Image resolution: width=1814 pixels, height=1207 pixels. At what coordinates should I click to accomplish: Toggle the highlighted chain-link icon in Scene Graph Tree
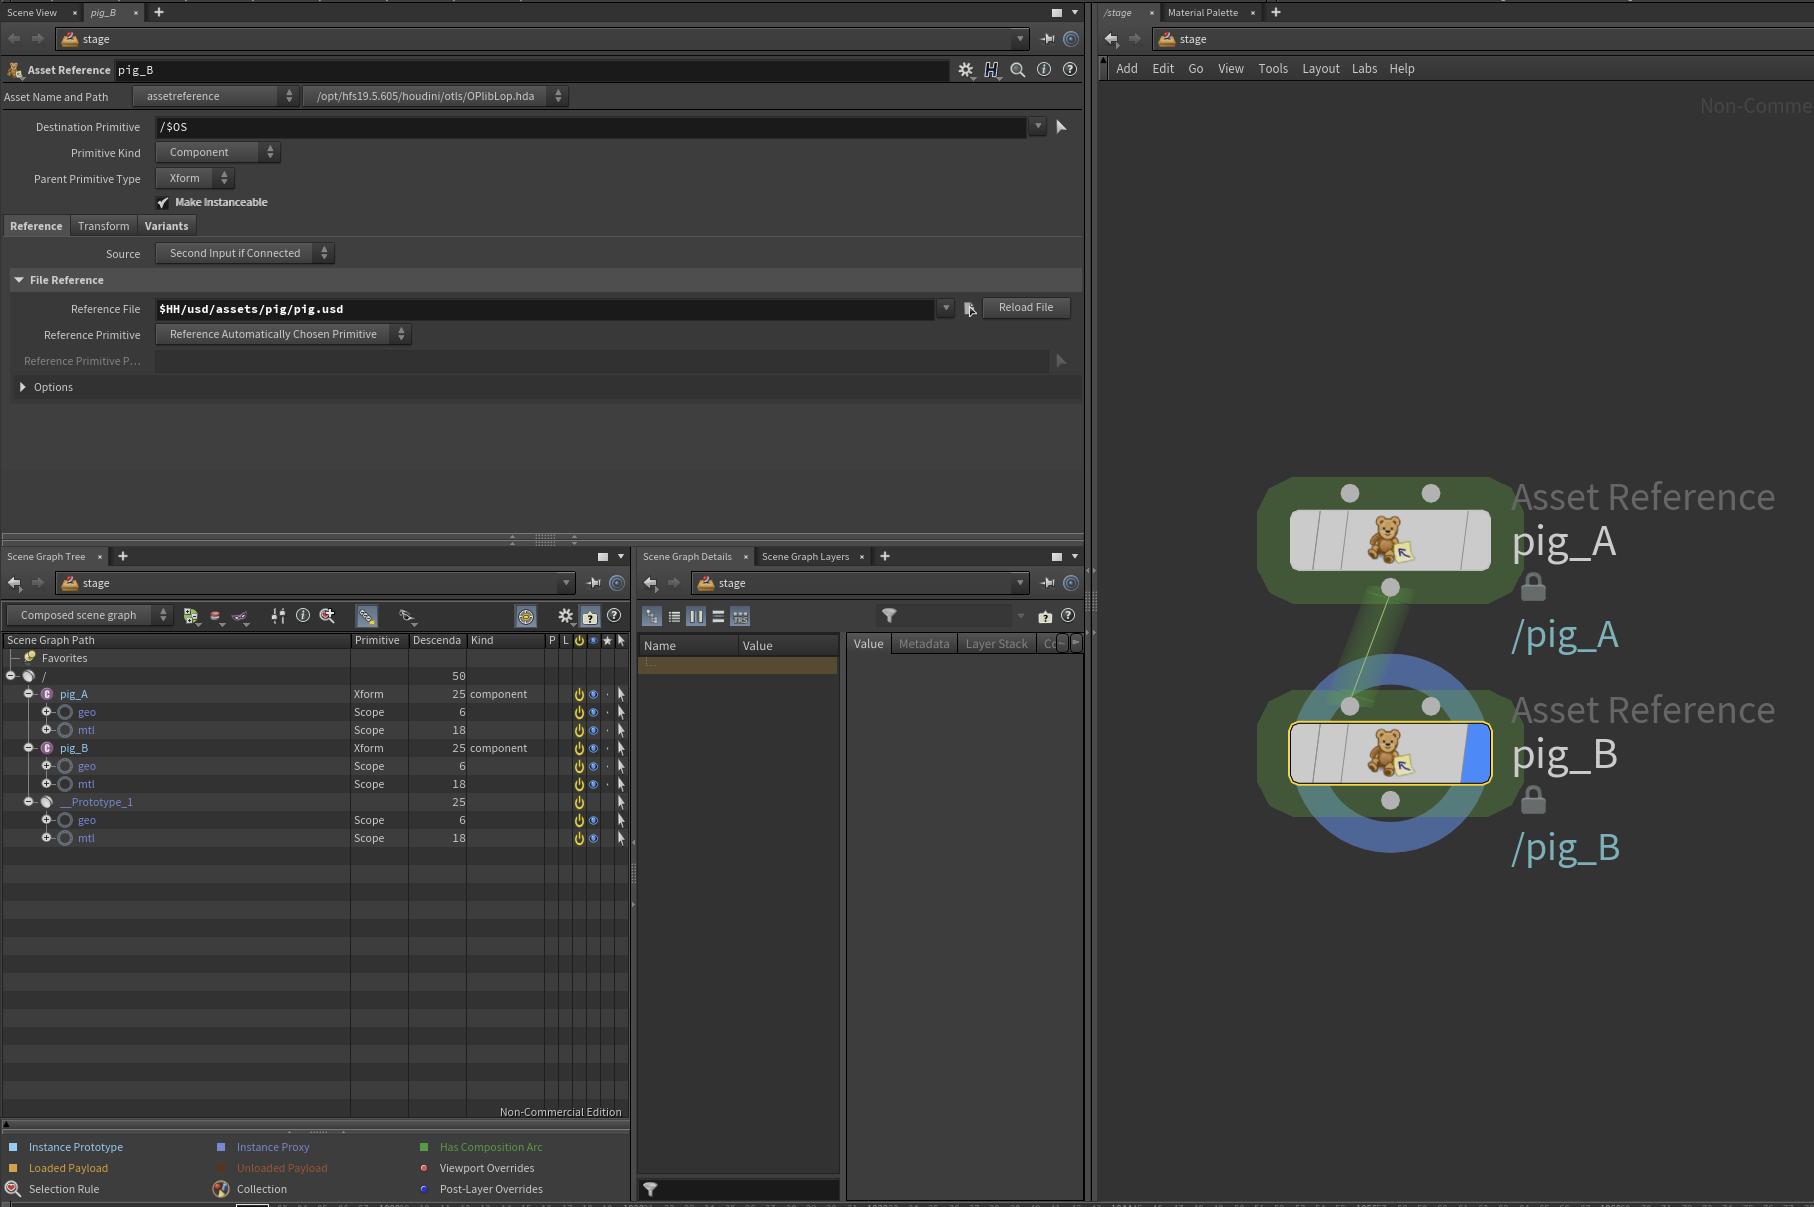pos(367,616)
